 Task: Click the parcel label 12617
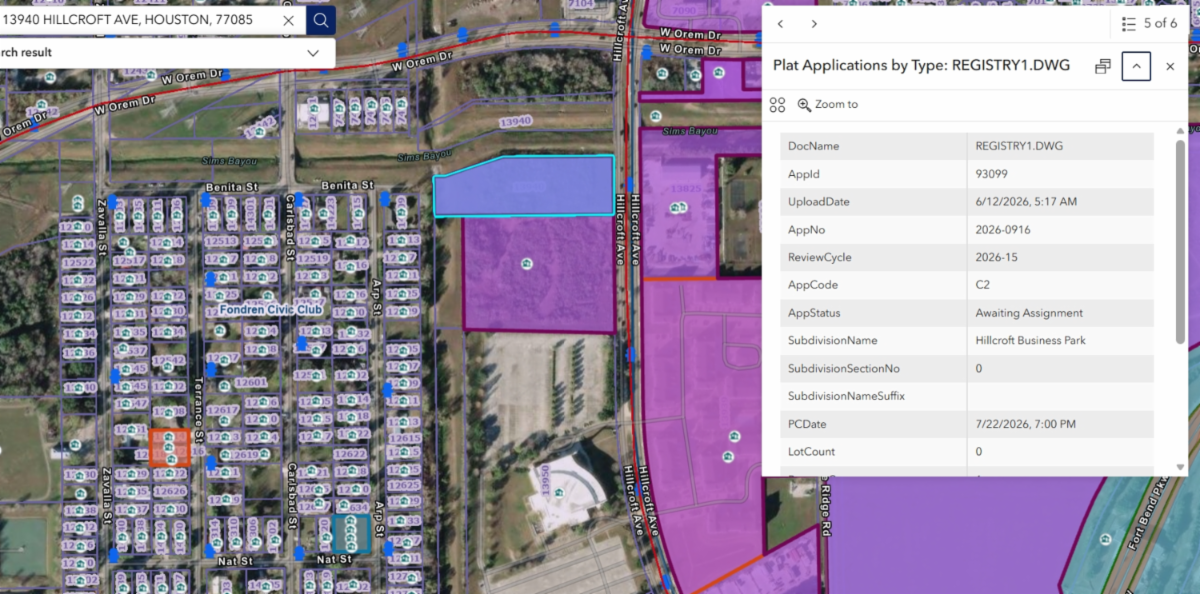223,410
